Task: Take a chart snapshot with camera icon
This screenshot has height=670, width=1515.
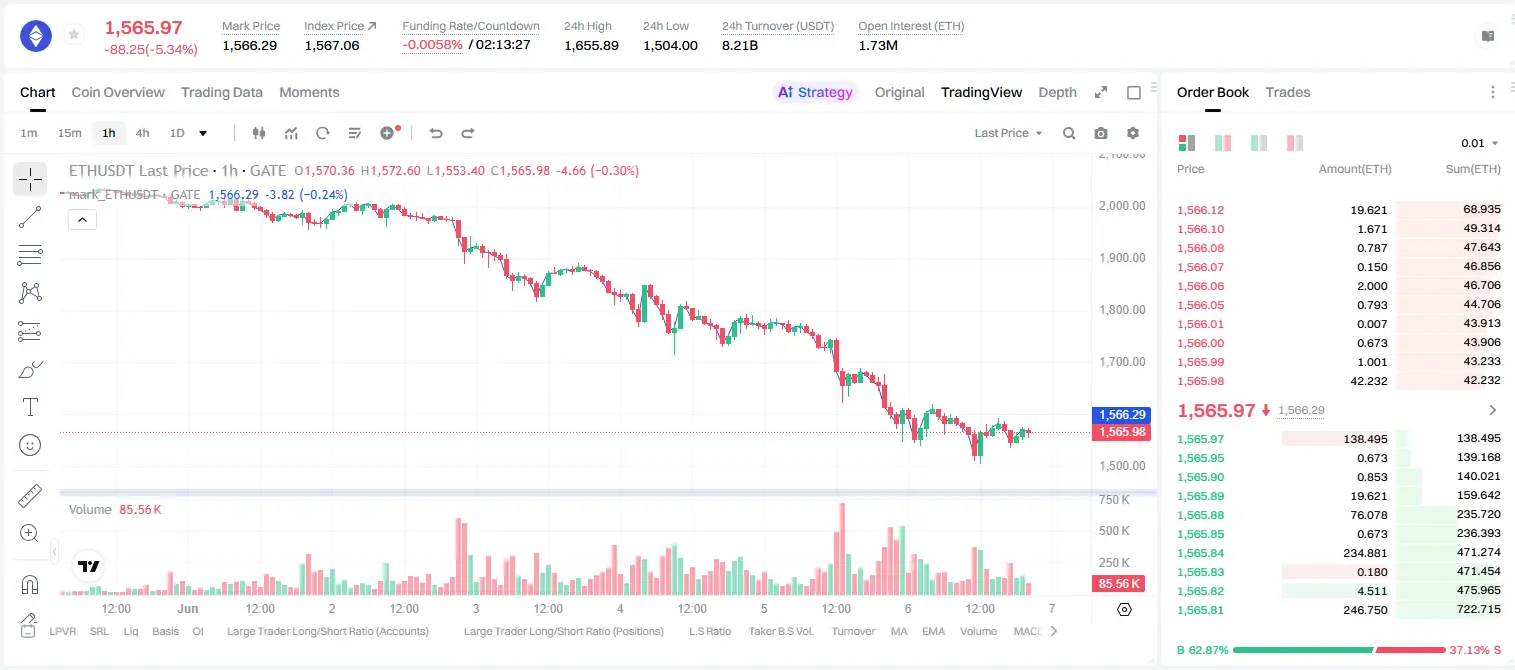Action: (1101, 133)
